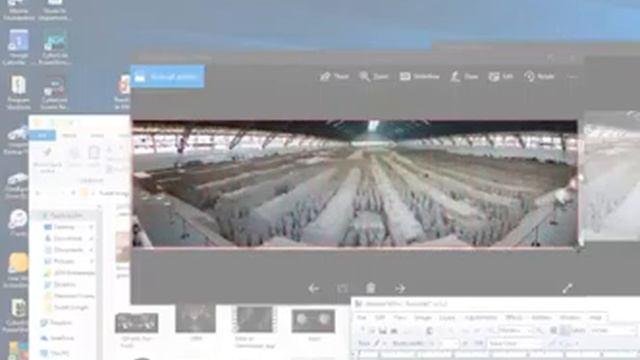Open Edit menu in Paint.NET window
The height and width of the screenshot is (360, 640).
tap(380, 317)
